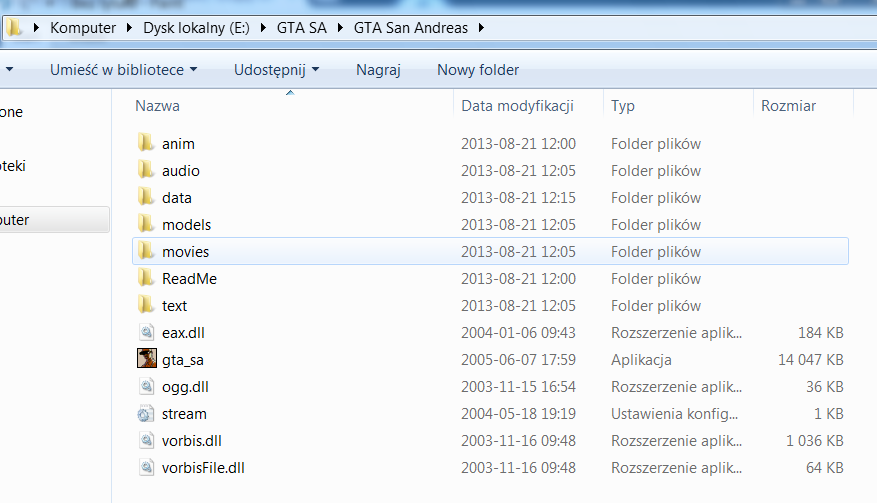Viewport: 877px width, 503px height.
Task: Click the date 2005-06-07 17:59
Action: 518,360
